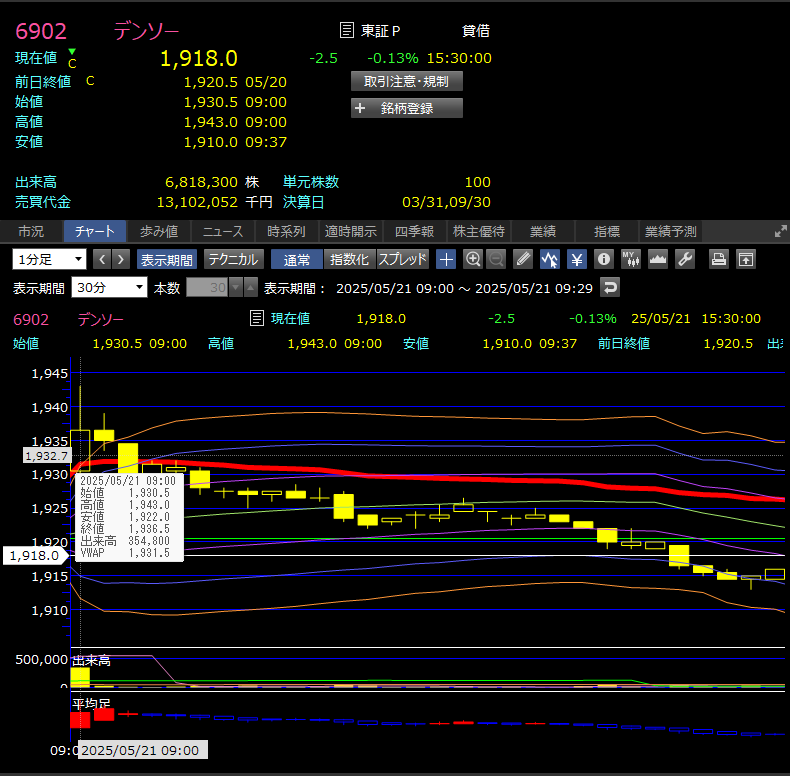Screen dimensions: 790x776
Task: Click the previous period arrow button
Action: tap(102, 260)
